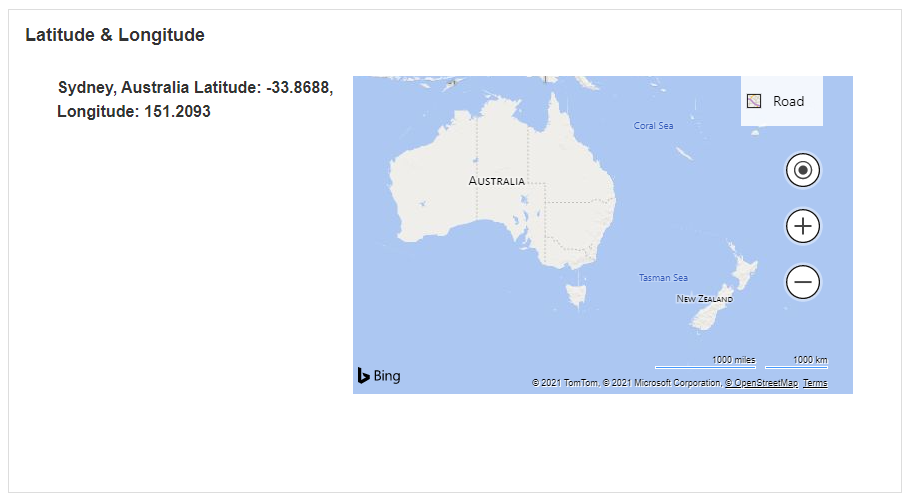Click the Coral Sea label

coord(654,126)
